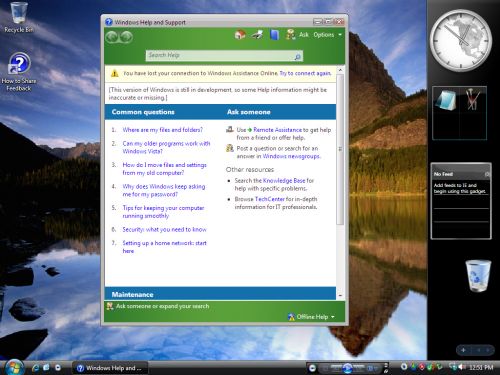Go to Help home via house icon
Screen dimensions: 500x375
pos(240,34)
